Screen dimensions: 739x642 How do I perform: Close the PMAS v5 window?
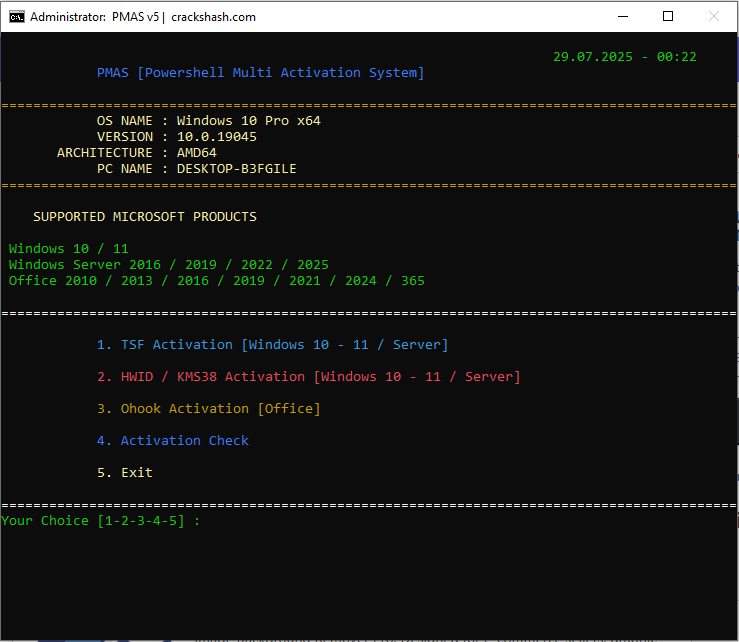click(x=714, y=16)
